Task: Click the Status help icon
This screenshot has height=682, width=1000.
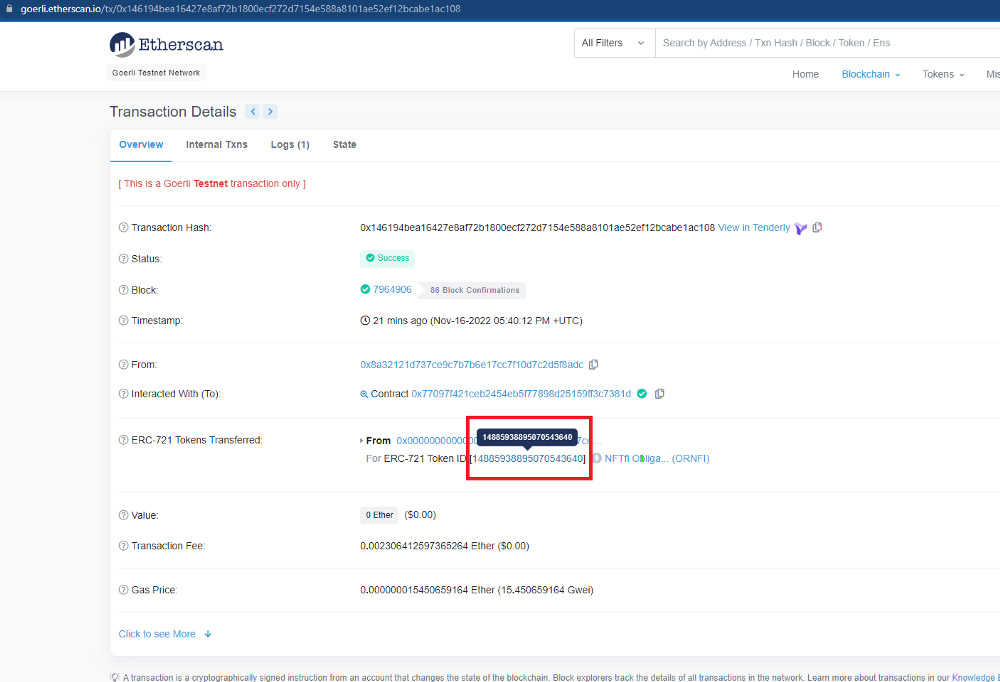Action: click(124, 259)
